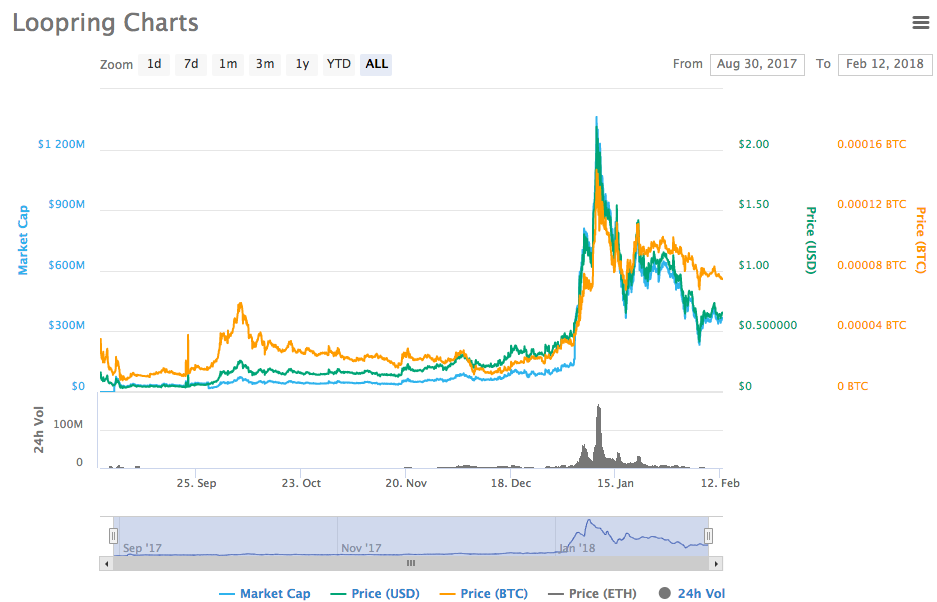The height and width of the screenshot is (602, 937).
Task: Click the navigator scrollbar right arrow
Action: (716, 564)
